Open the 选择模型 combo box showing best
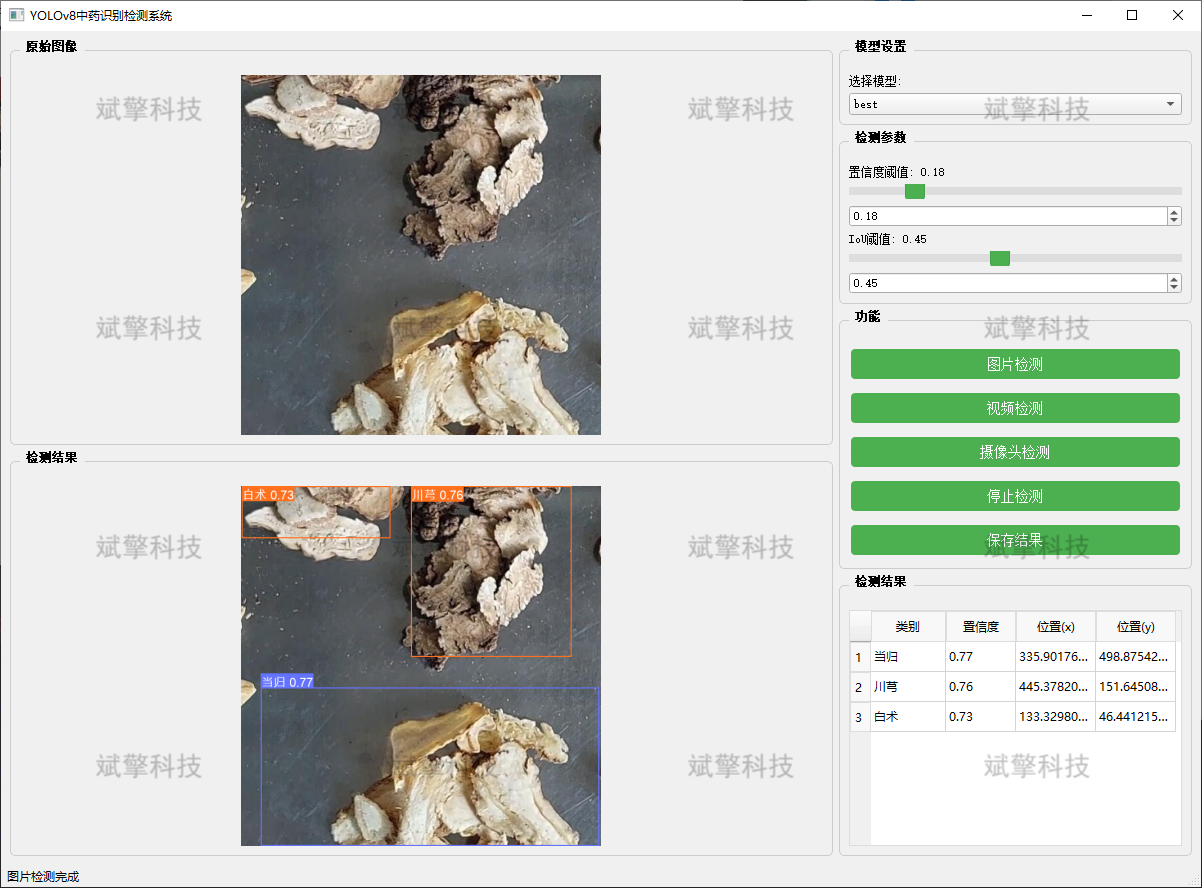 tap(1015, 104)
